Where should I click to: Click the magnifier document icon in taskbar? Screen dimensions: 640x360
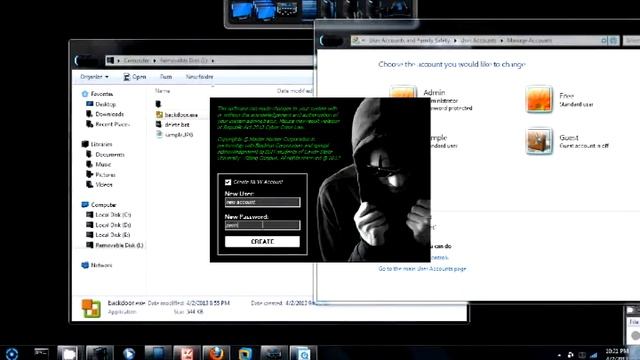(x=303, y=353)
